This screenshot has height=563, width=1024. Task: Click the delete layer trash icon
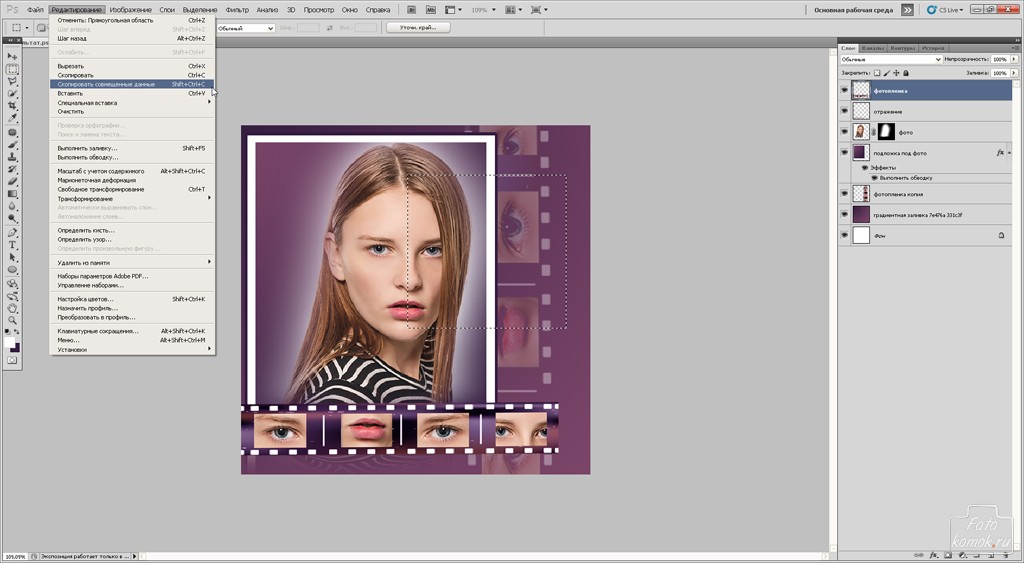point(1005,554)
